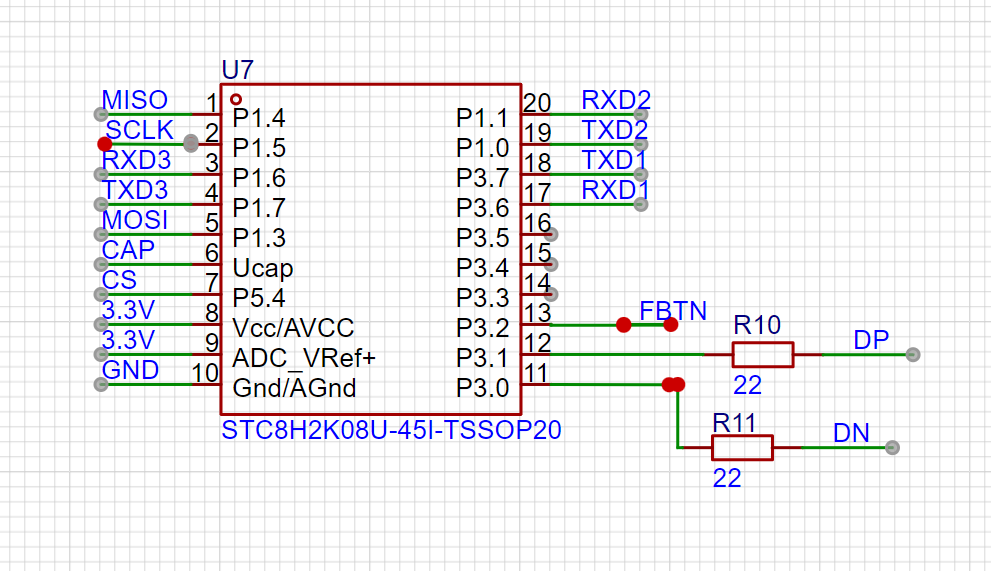Click the gray endpoint at DN wire end

pos(892,448)
